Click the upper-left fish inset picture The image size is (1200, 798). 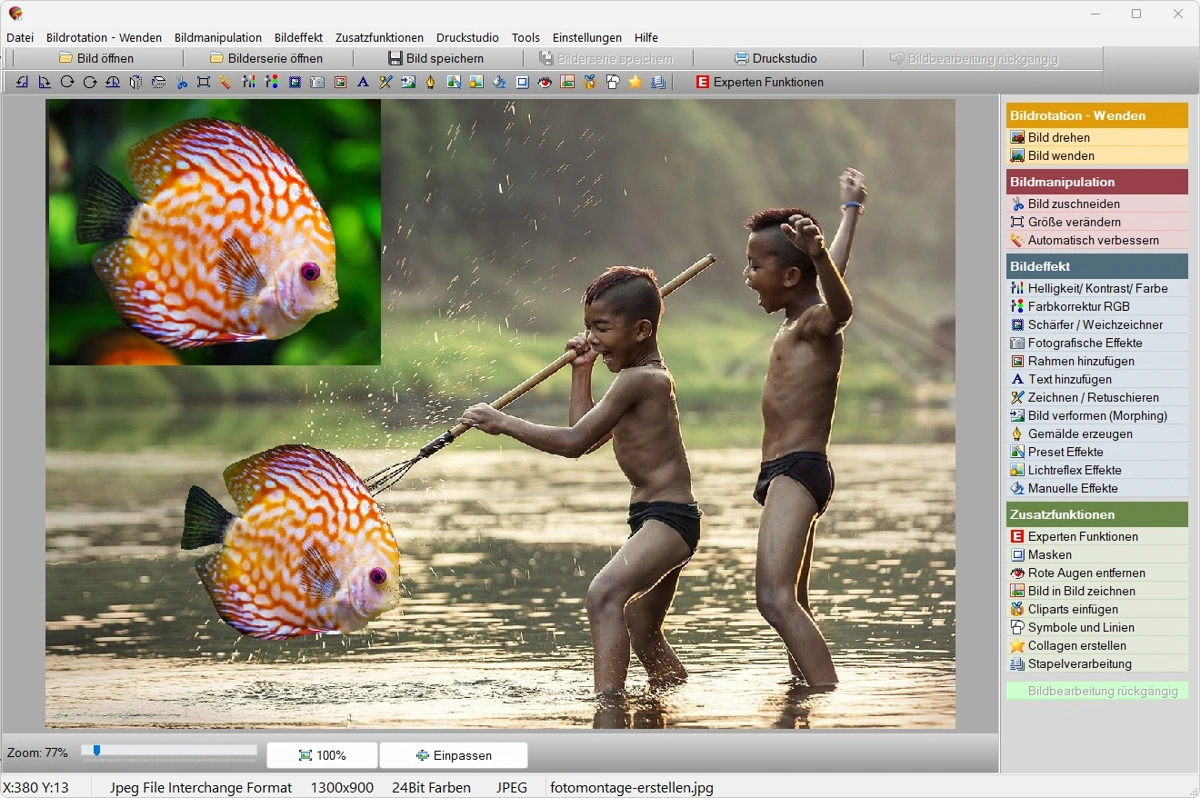[x=214, y=231]
